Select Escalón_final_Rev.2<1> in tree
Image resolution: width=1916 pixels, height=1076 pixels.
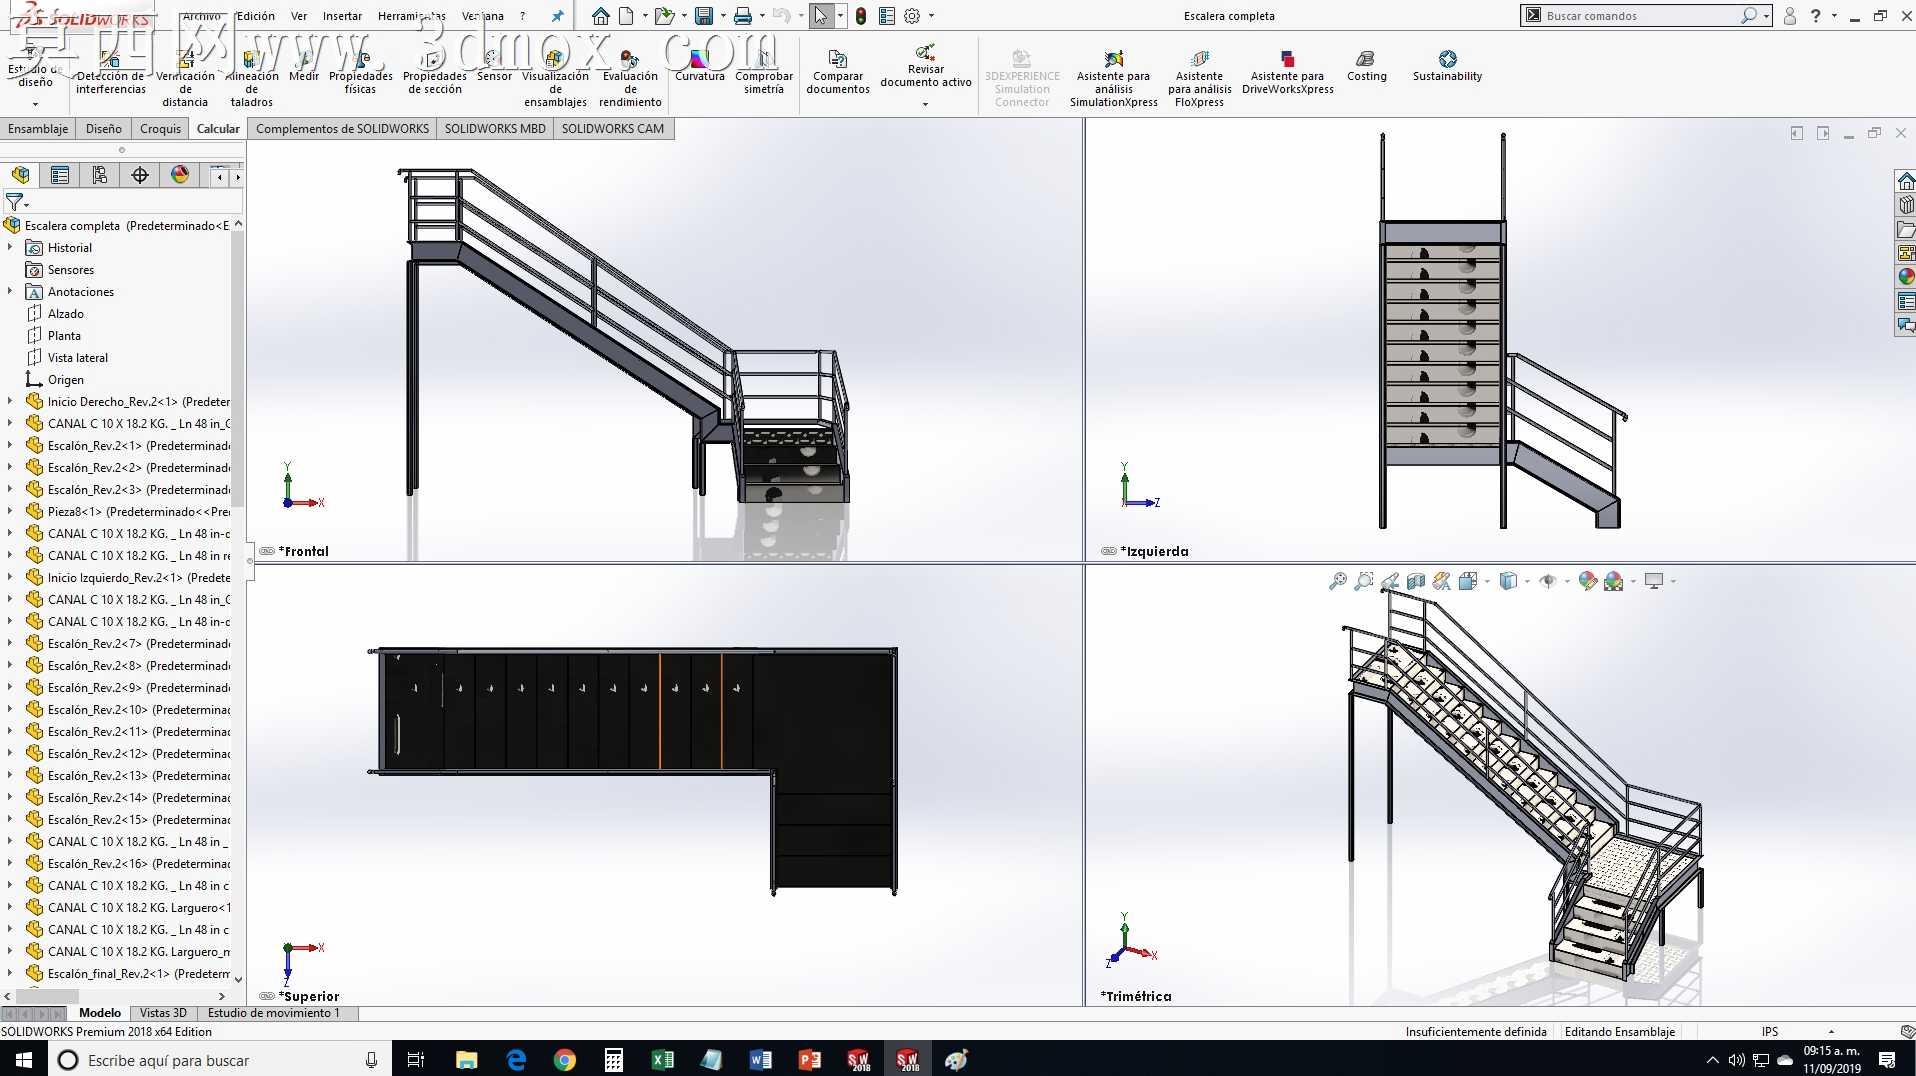pos(128,974)
